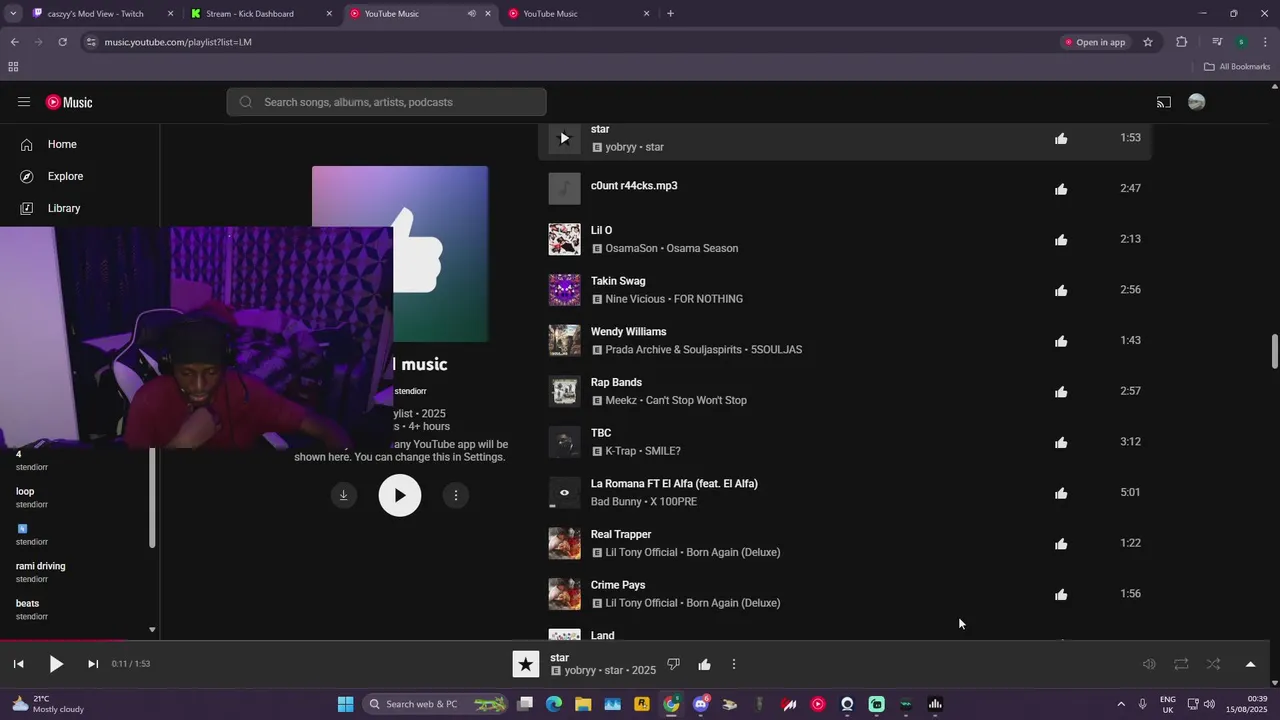Image resolution: width=1280 pixels, height=720 pixels.
Task: Open more actions for the current song
Action: [734, 664]
